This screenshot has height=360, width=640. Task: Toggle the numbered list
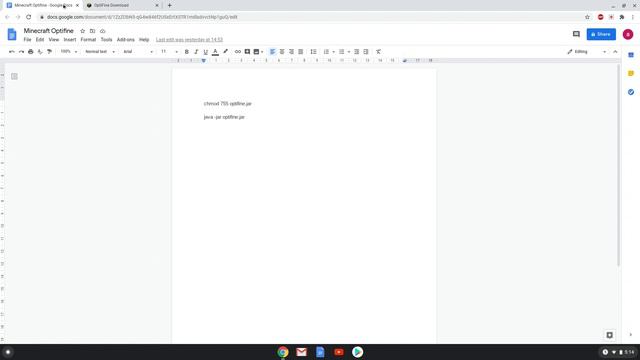pos(326,52)
